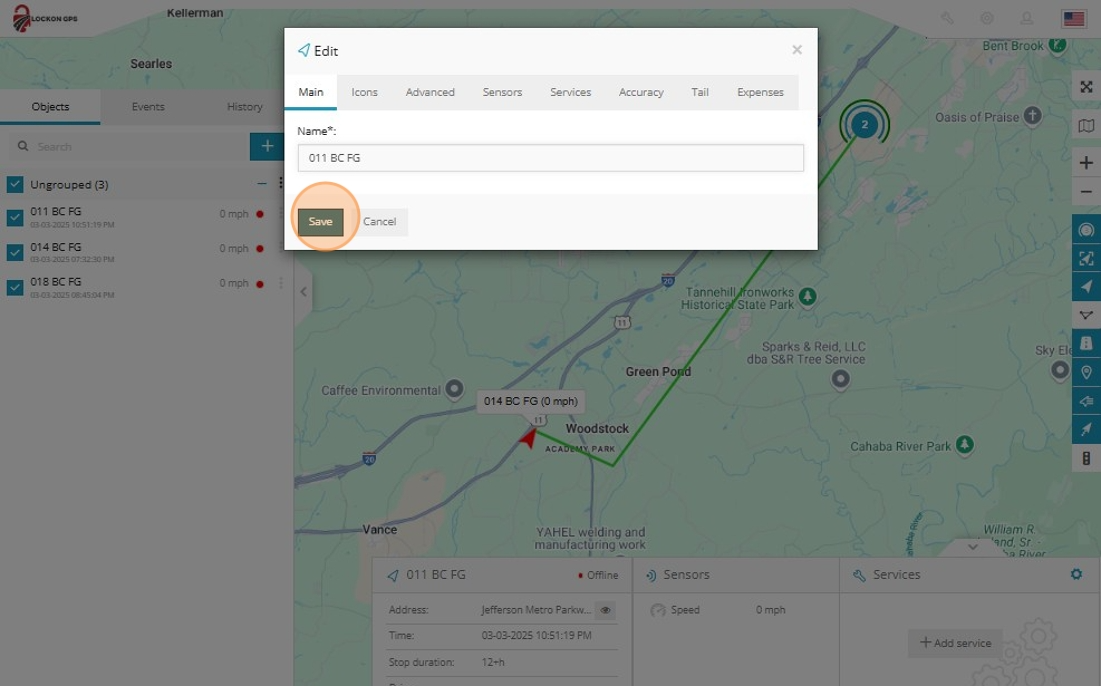Click the Add service button

coord(955,642)
